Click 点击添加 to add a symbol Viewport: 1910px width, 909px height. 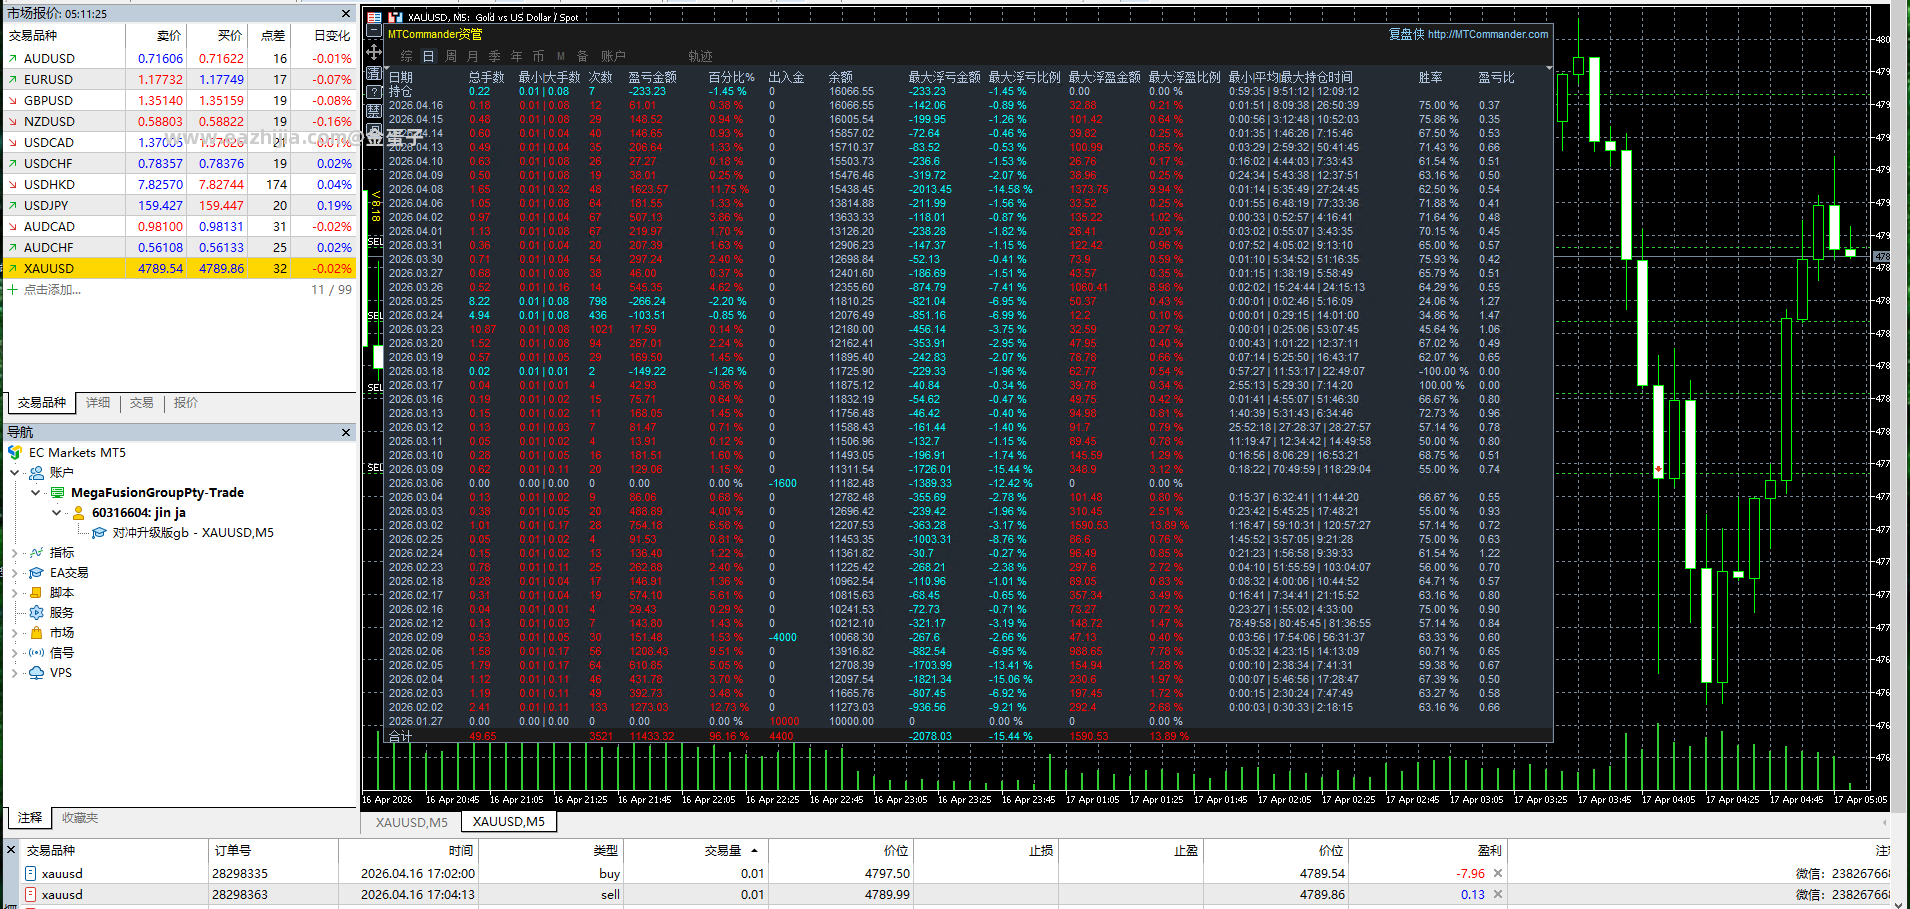[52, 290]
